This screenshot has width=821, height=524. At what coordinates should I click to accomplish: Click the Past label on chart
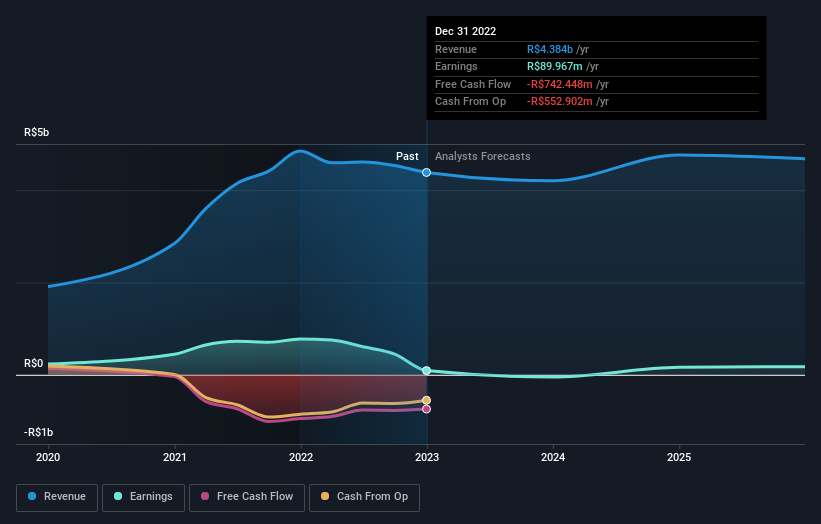click(x=407, y=156)
